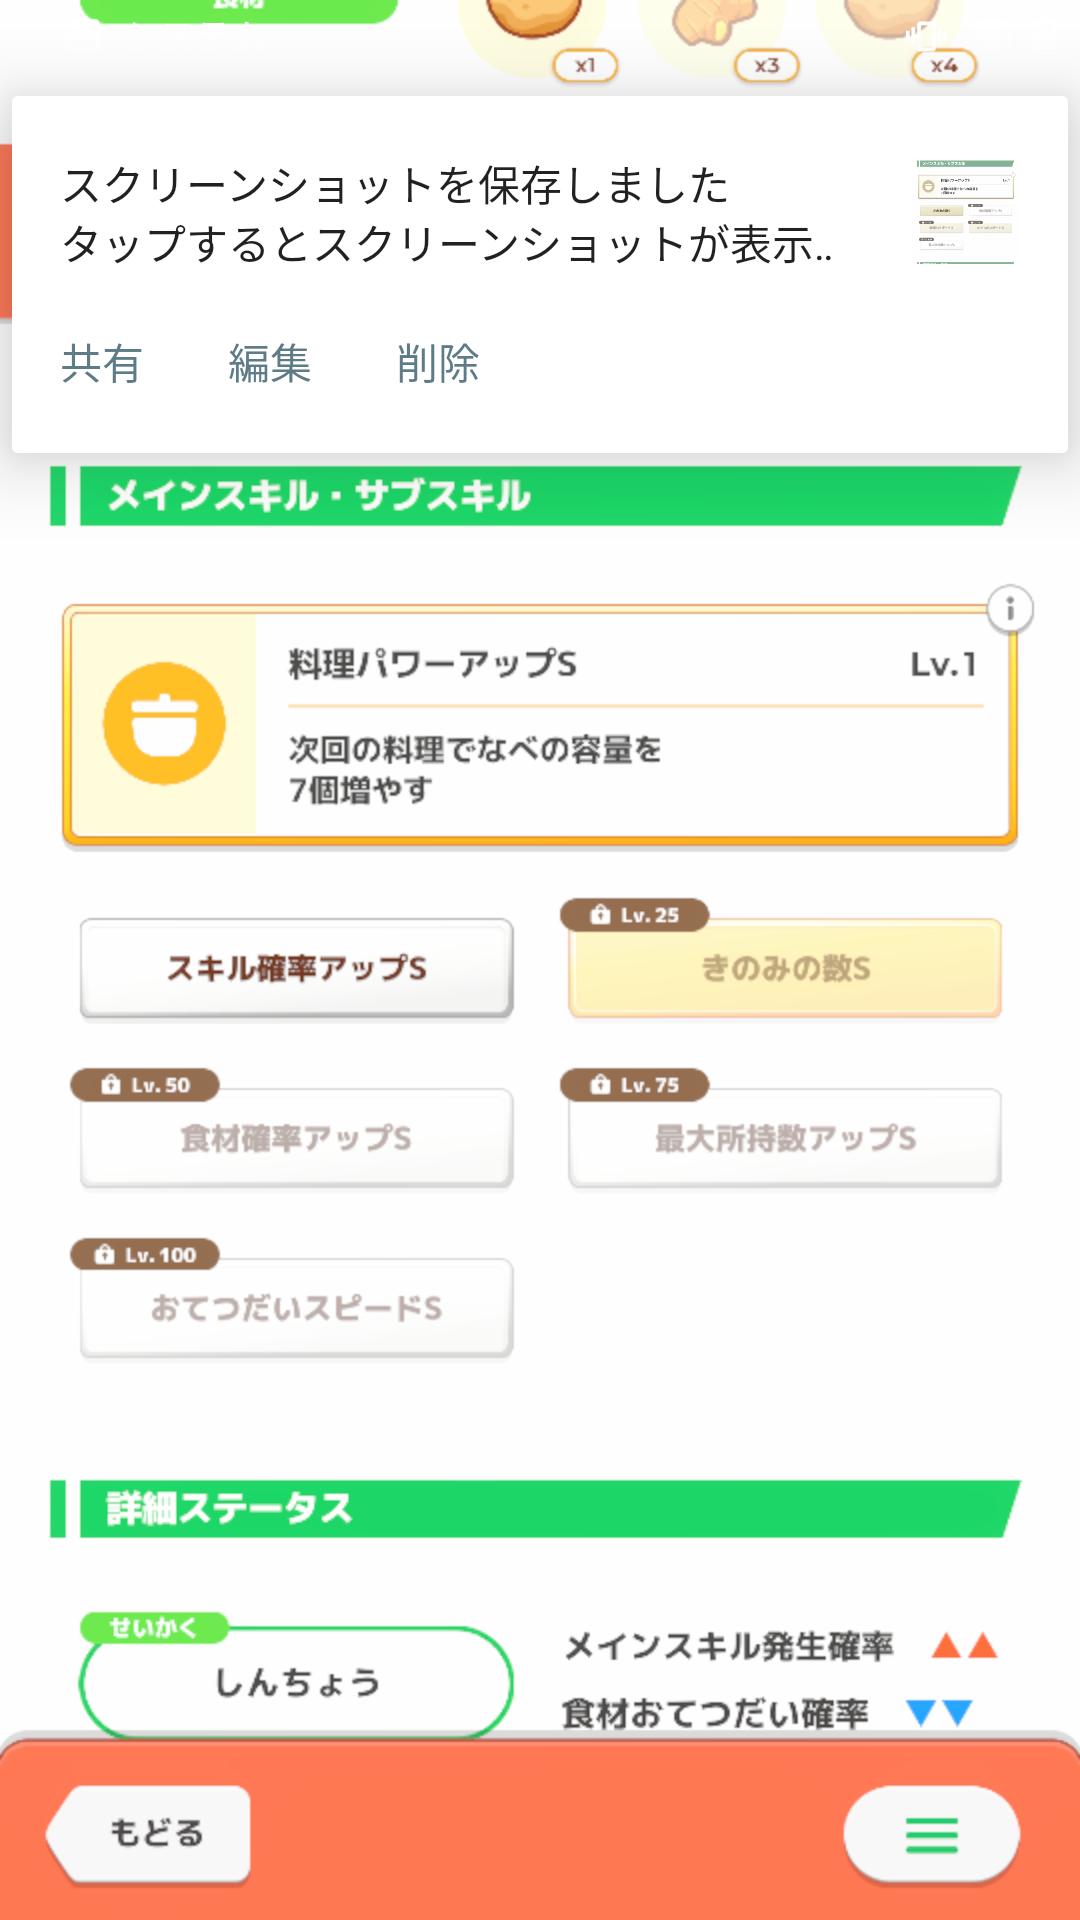The width and height of the screenshot is (1080, 1920).
Task: Tap the cooking pot skill icon
Action: point(164,723)
